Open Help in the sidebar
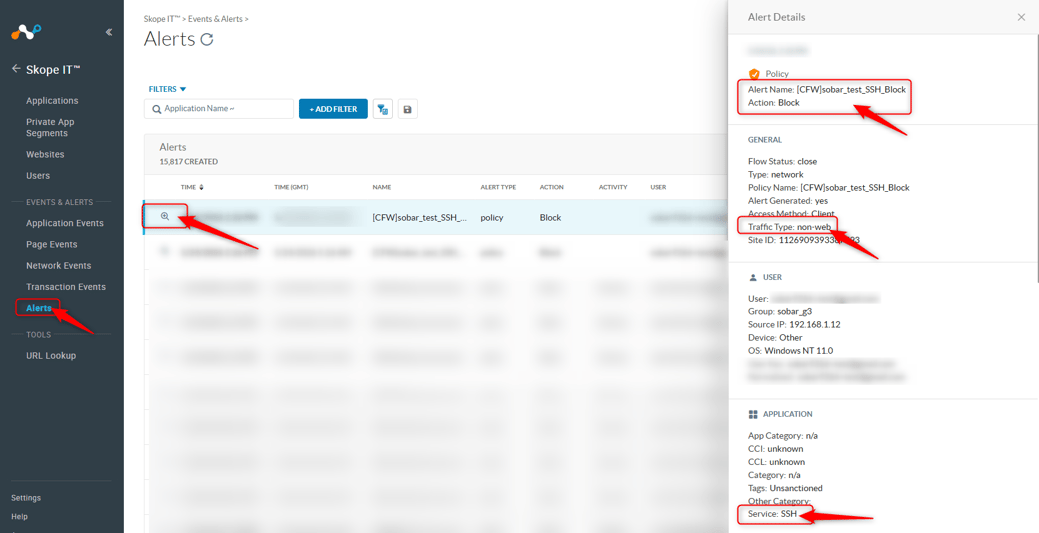The height and width of the screenshot is (533, 1039). (x=19, y=516)
